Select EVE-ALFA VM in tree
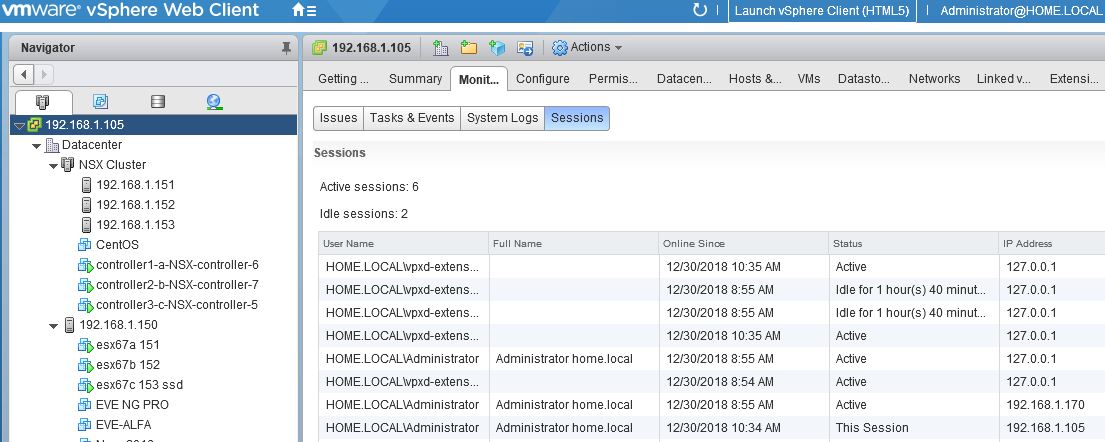This screenshot has height=442, width=1105. (x=123, y=425)
